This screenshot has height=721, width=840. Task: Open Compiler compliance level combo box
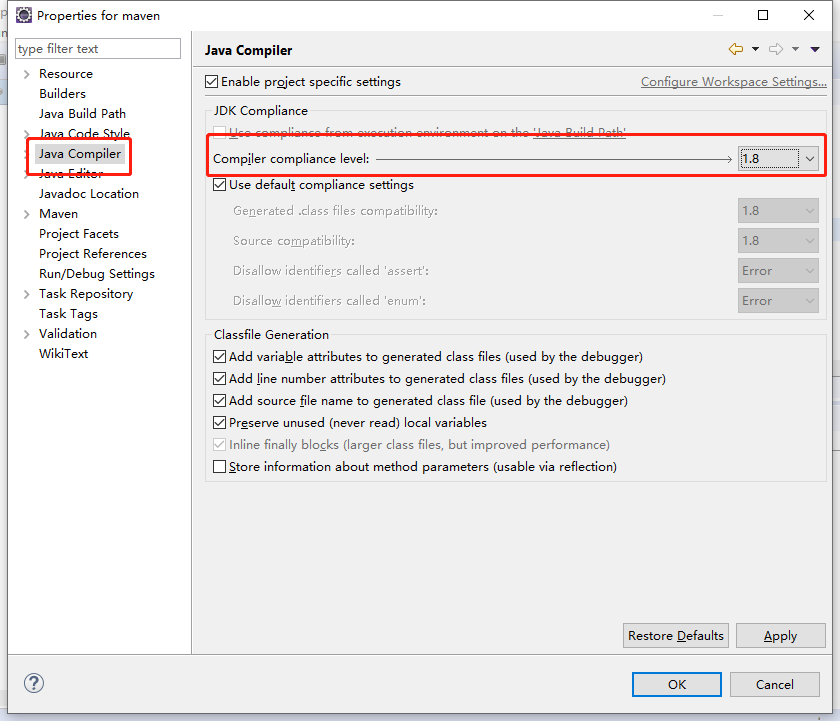(778, 159)
